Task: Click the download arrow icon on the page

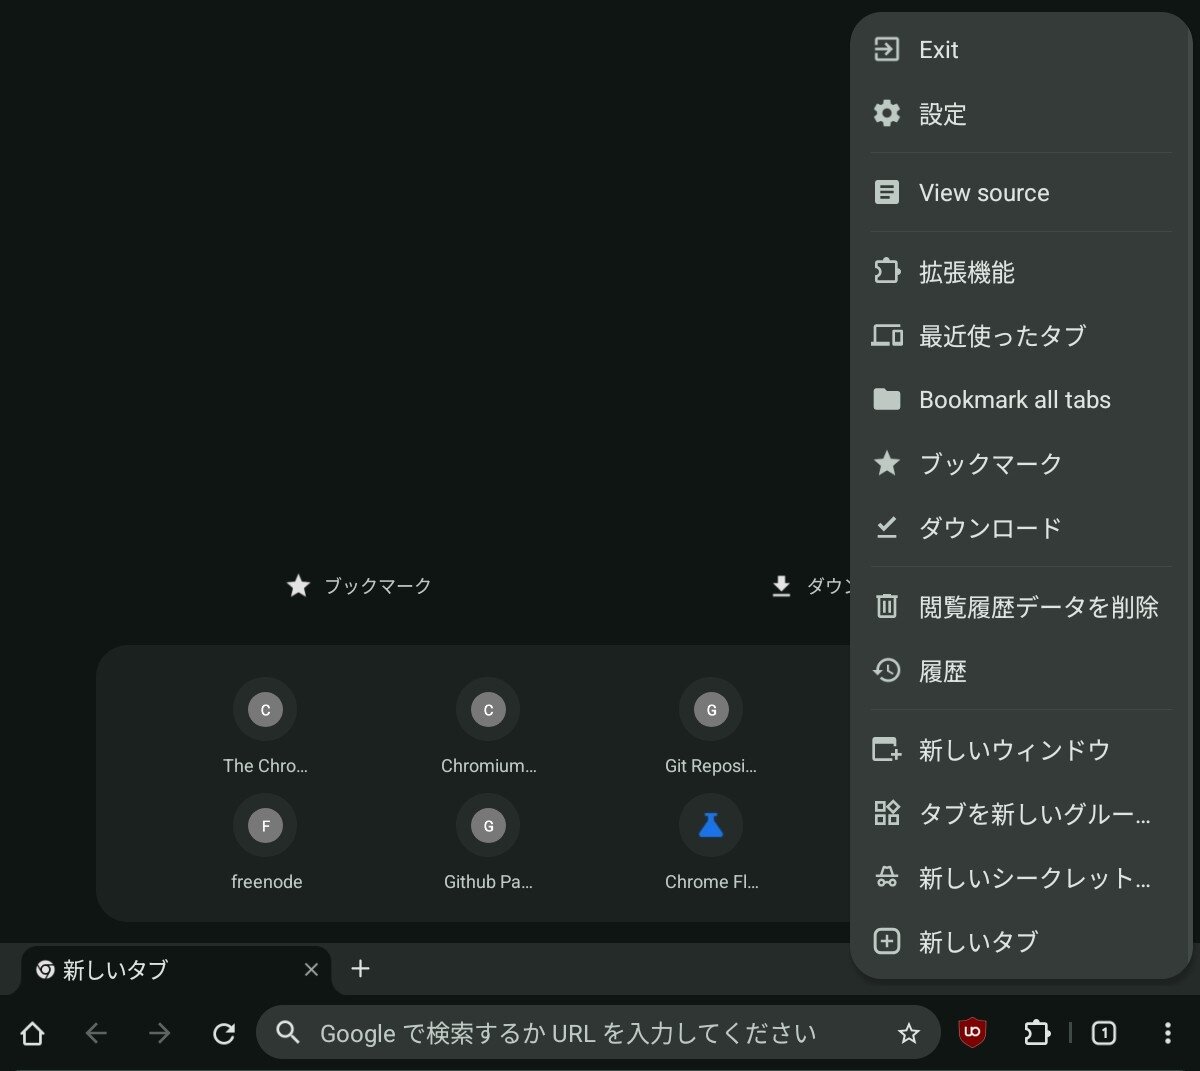Action: 781,586
